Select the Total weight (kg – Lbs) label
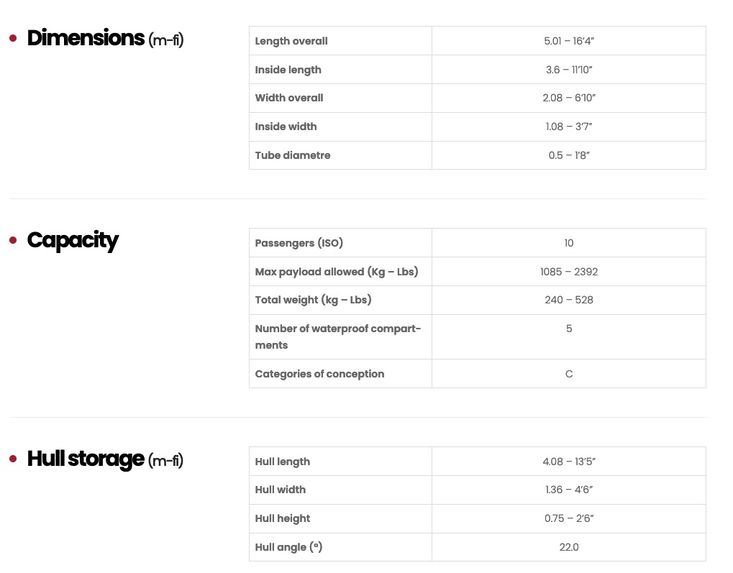Viewport: 733px width, 573px height. [x=313, y=300]
